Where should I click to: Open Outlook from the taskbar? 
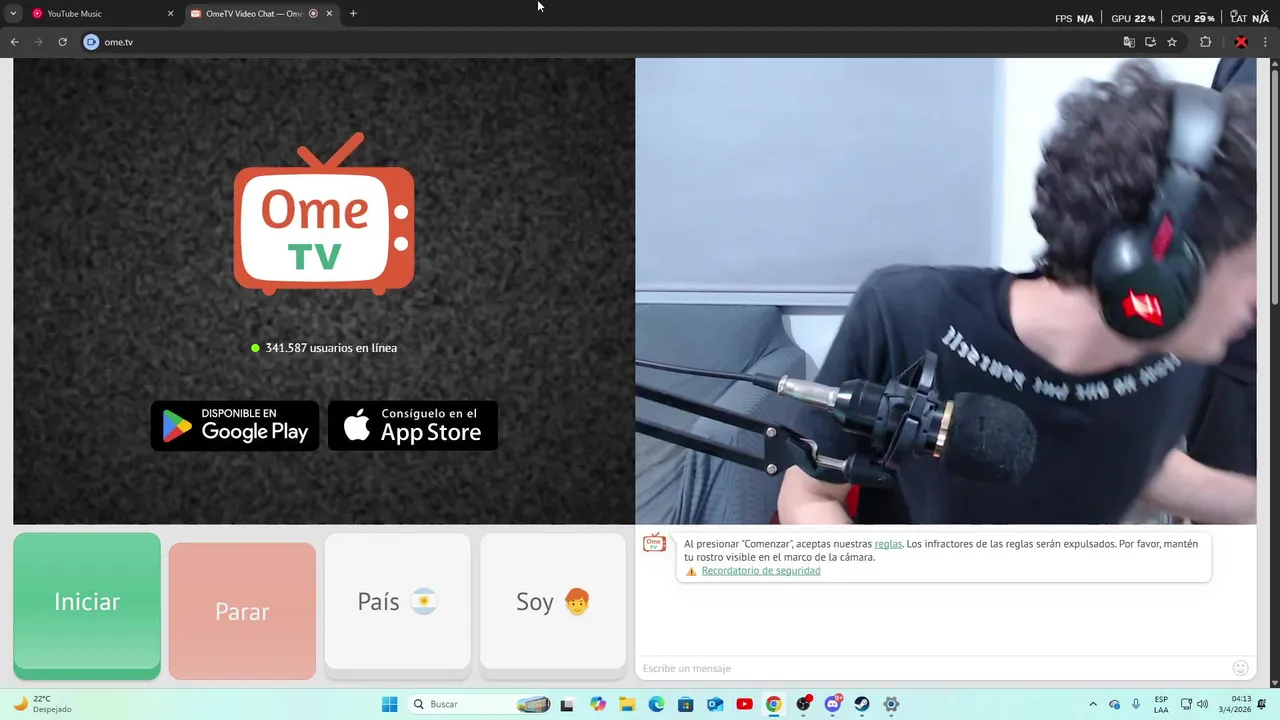[715, 704]
